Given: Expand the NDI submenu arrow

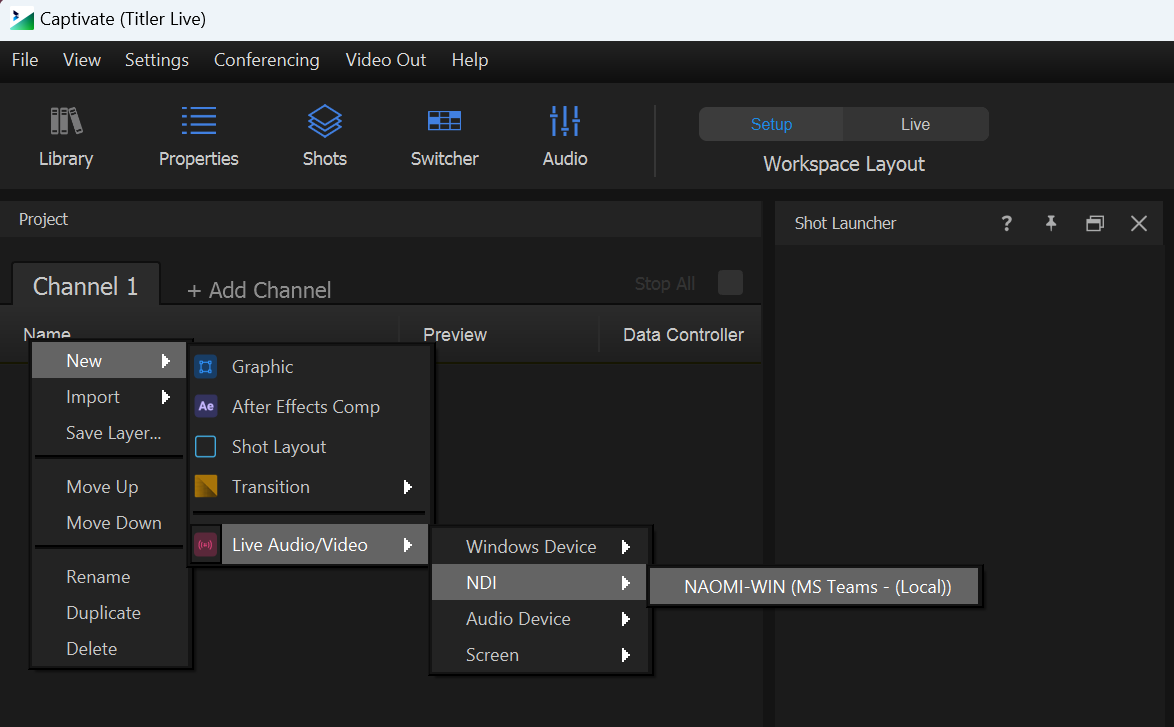Looking at the screenshot, I should (x=625, y=583).
